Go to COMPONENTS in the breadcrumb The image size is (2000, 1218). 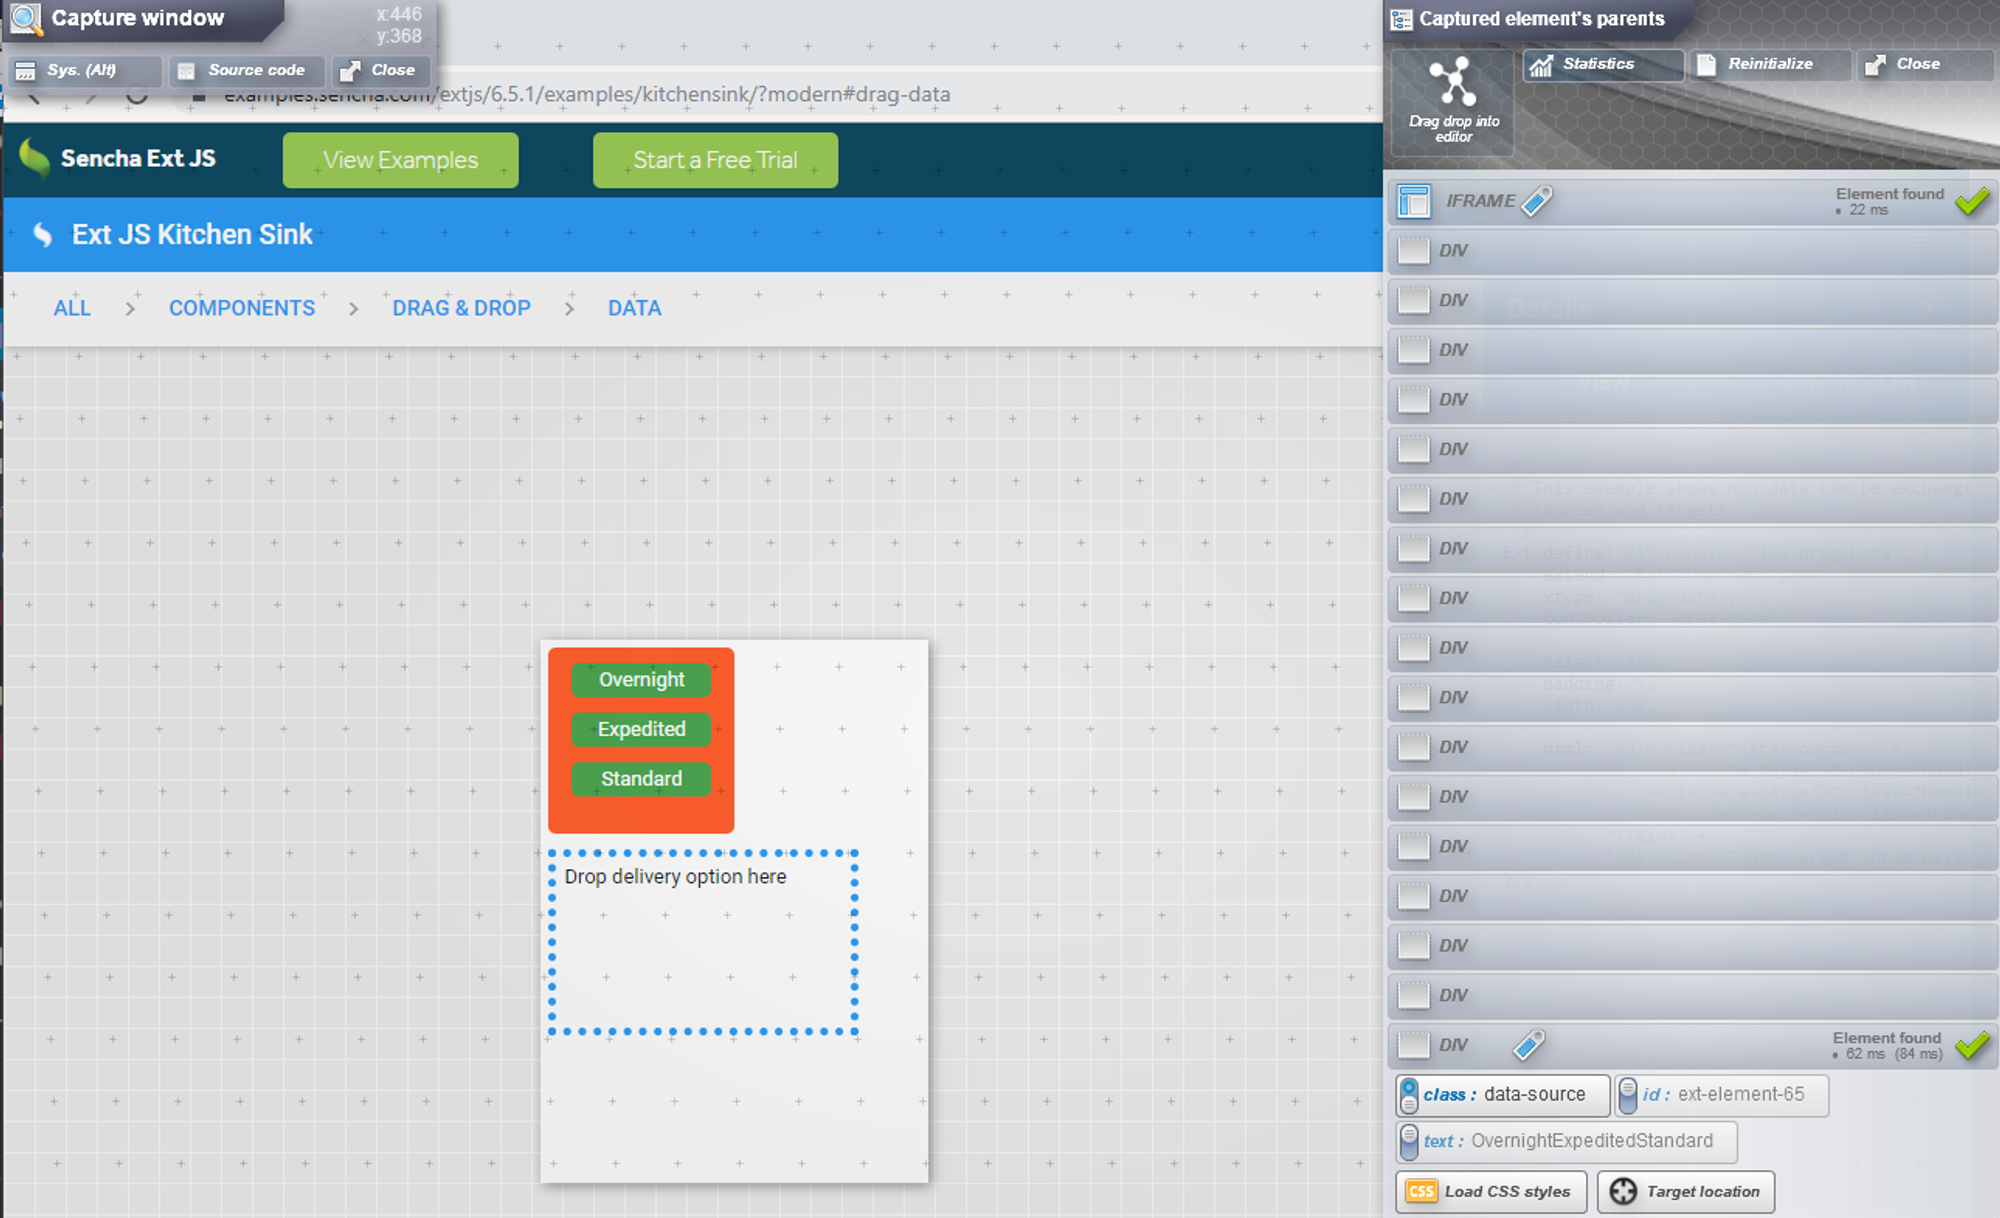242,308
